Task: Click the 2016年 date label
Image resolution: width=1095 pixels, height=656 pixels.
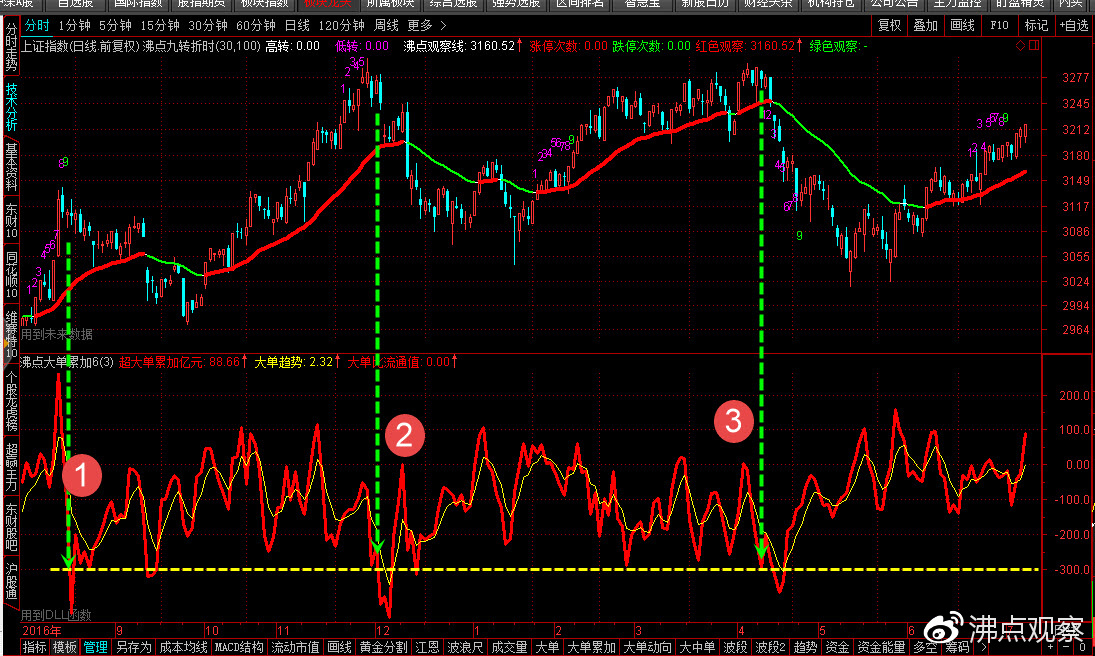Action: pyautogui.click(x=41, y=631)
